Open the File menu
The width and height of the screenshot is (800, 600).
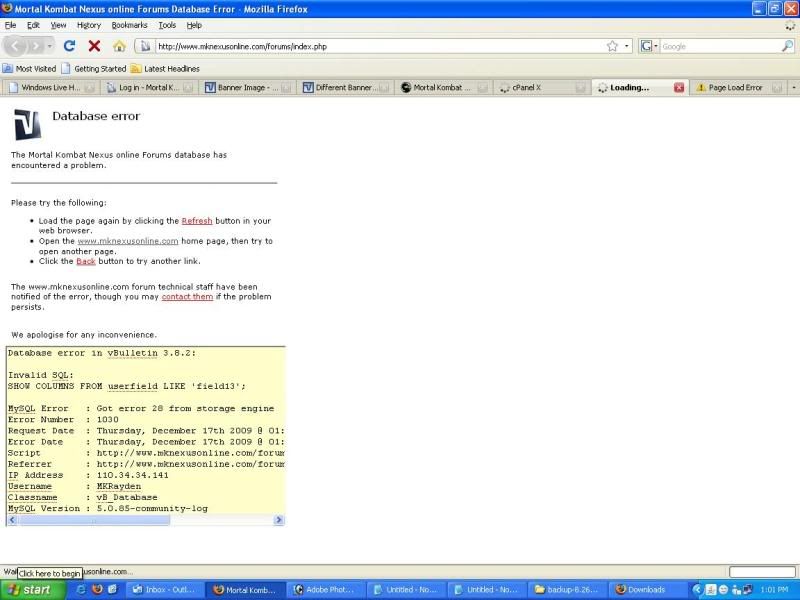[x=10, y=25]
